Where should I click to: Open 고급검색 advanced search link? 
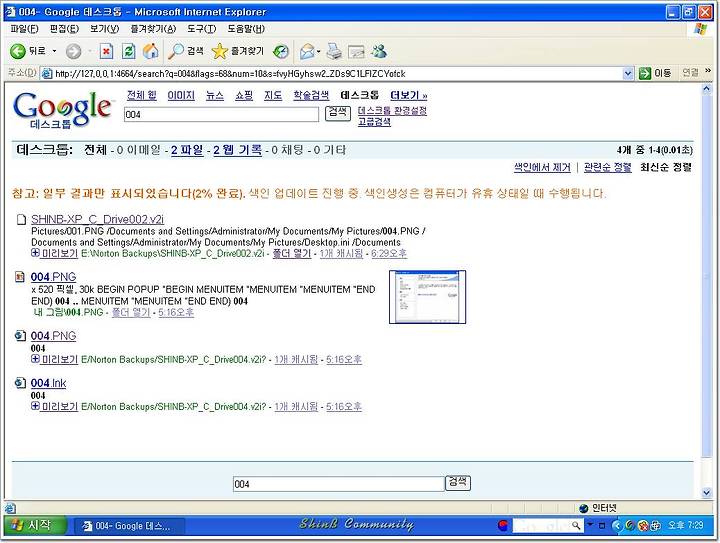pyautogui.click(x=374, y=122)
